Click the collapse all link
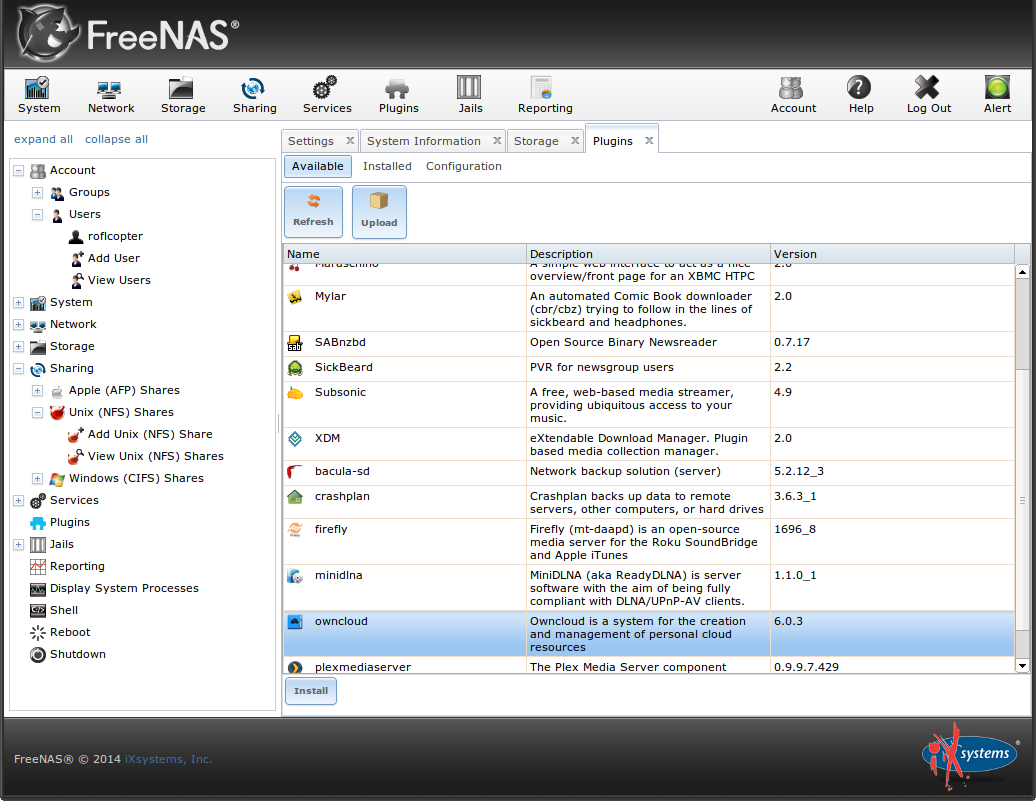Screen dimensions: 1036x801 pyautogui.click(x=116, y=139)
